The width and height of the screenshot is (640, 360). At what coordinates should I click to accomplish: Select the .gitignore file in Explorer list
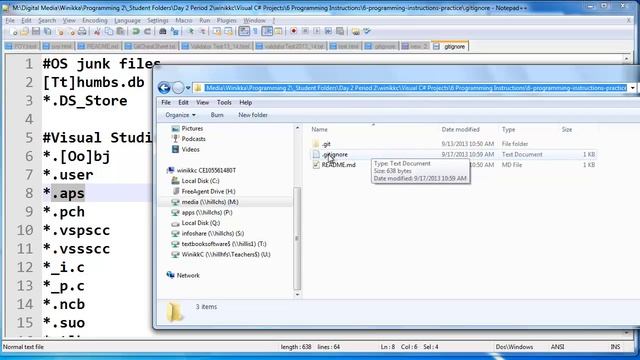point(335,155)
